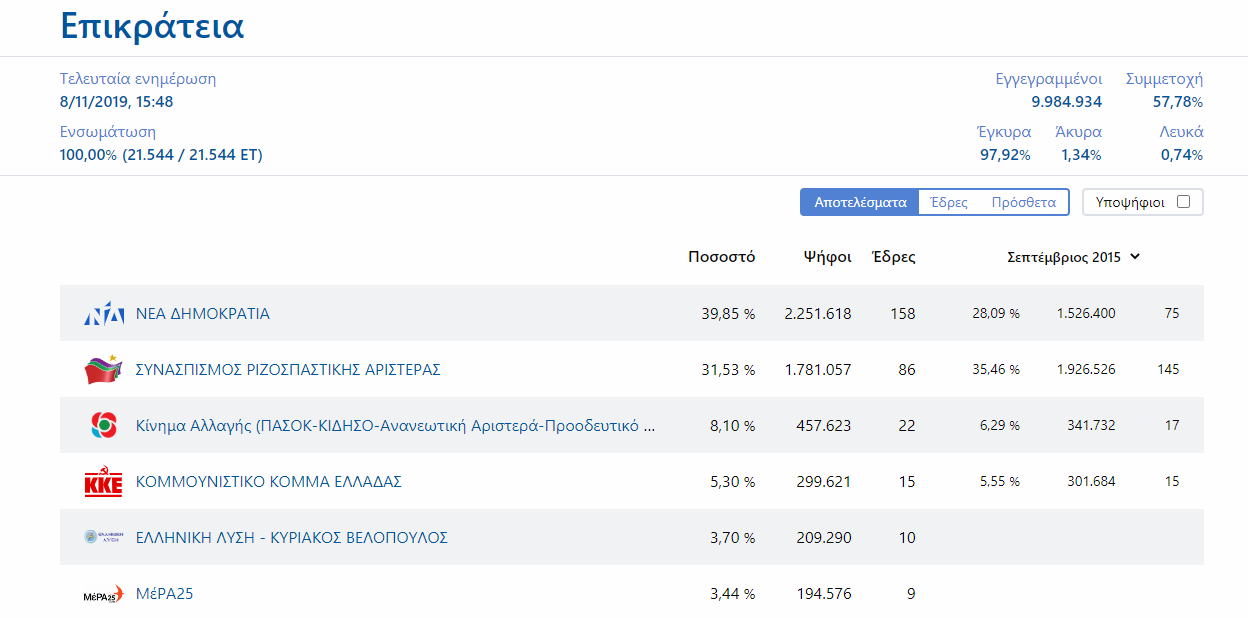Click the Επικράτεια page heading

click(152, 27)
